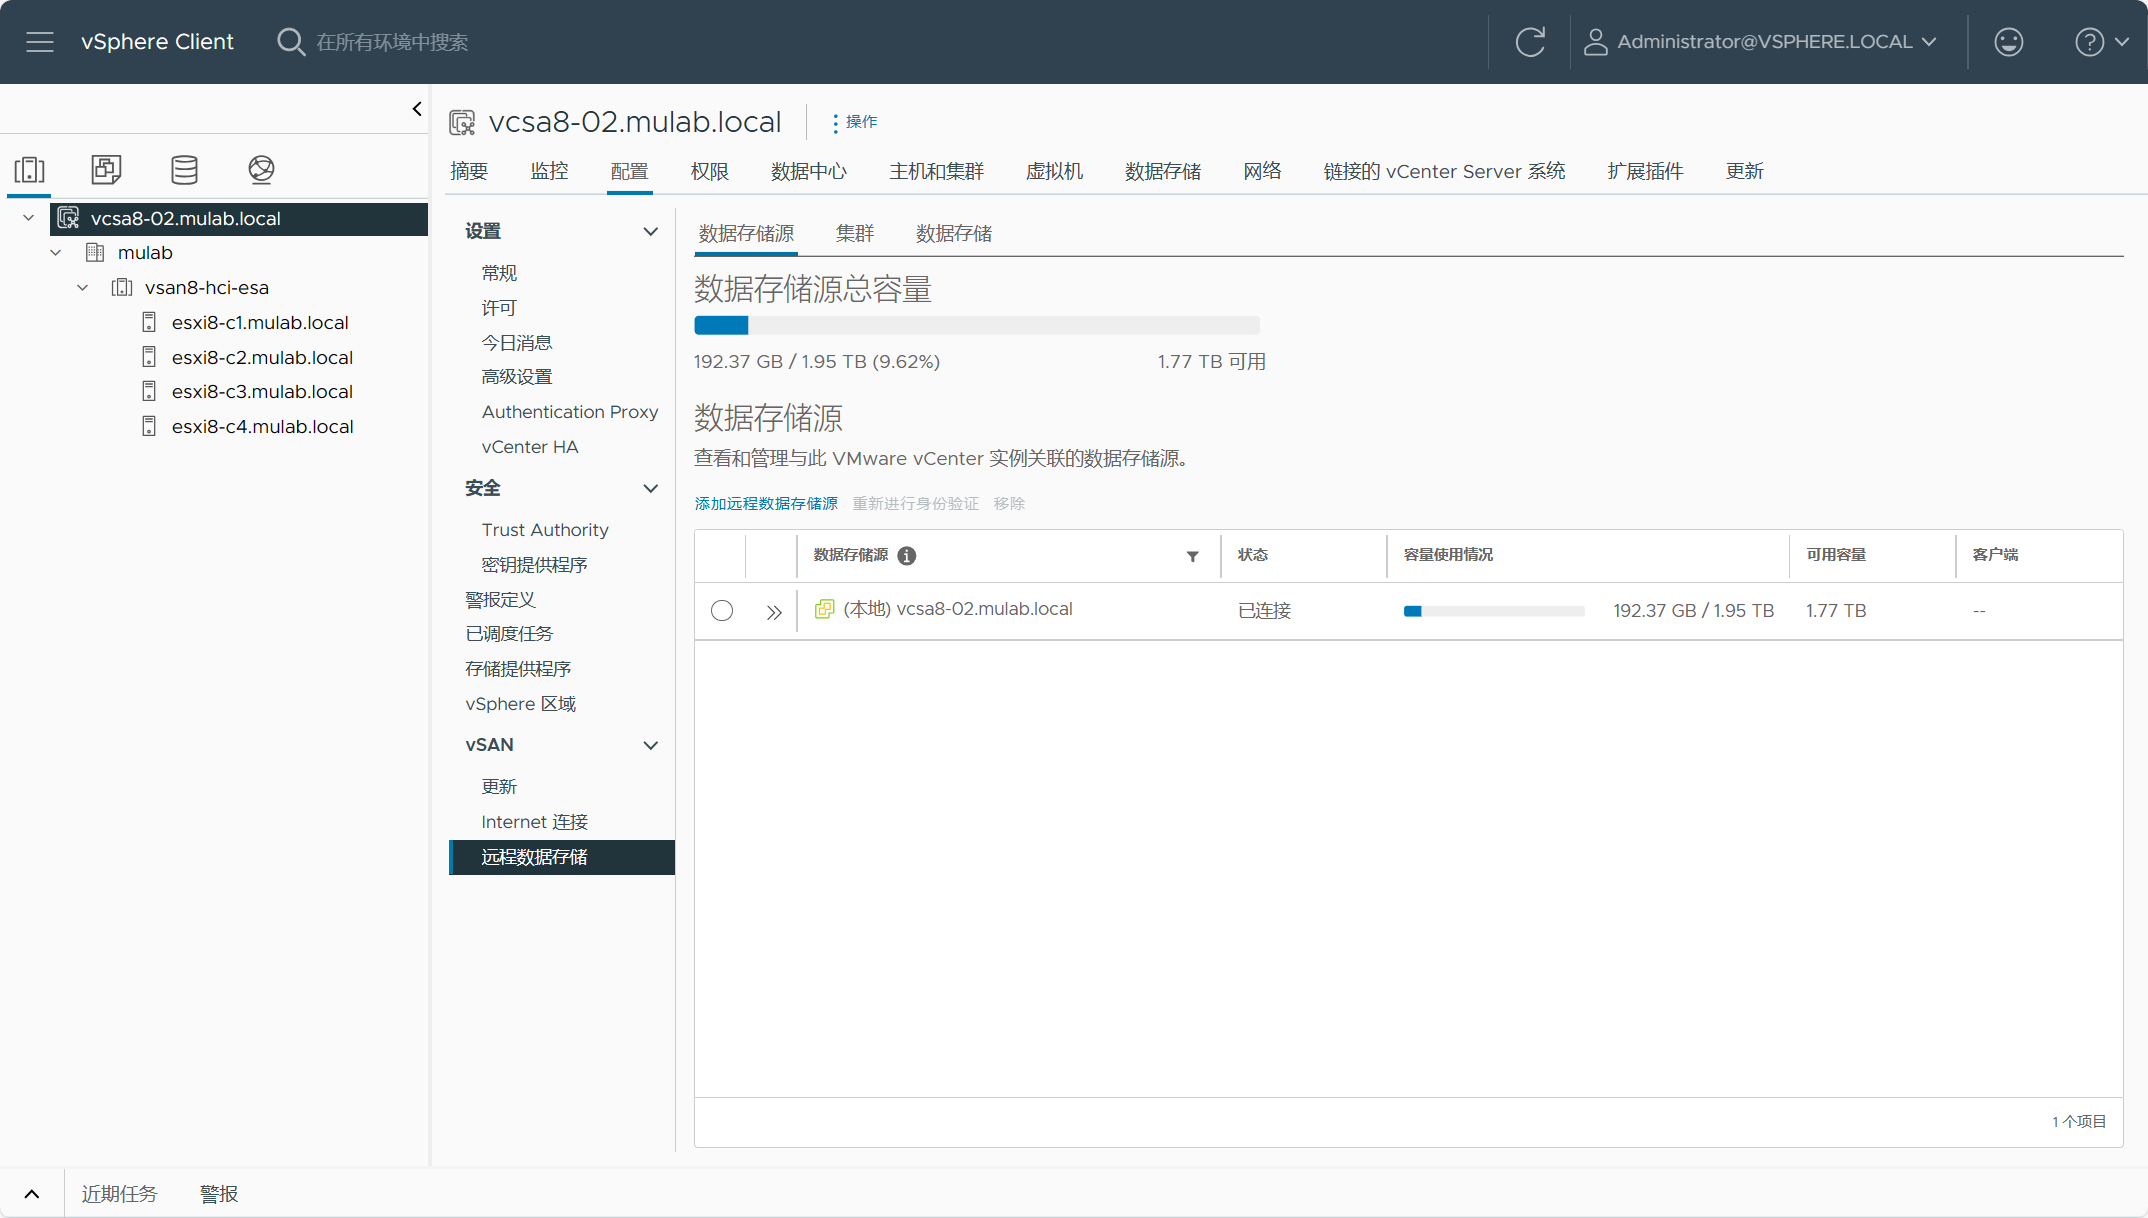2148x1218 pixels.
Task: Switch to the 主机和集群 tab
Action: point(937,171)
